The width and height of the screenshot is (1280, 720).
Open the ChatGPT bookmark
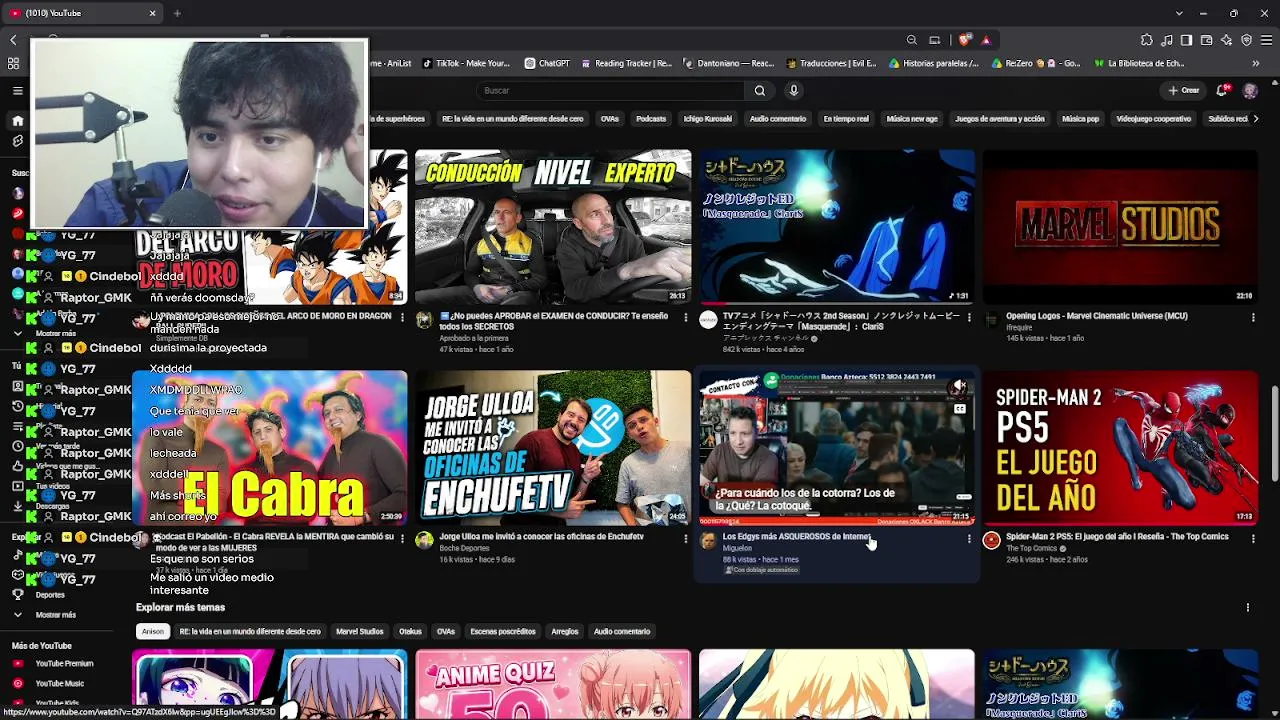tap(547, 64)
